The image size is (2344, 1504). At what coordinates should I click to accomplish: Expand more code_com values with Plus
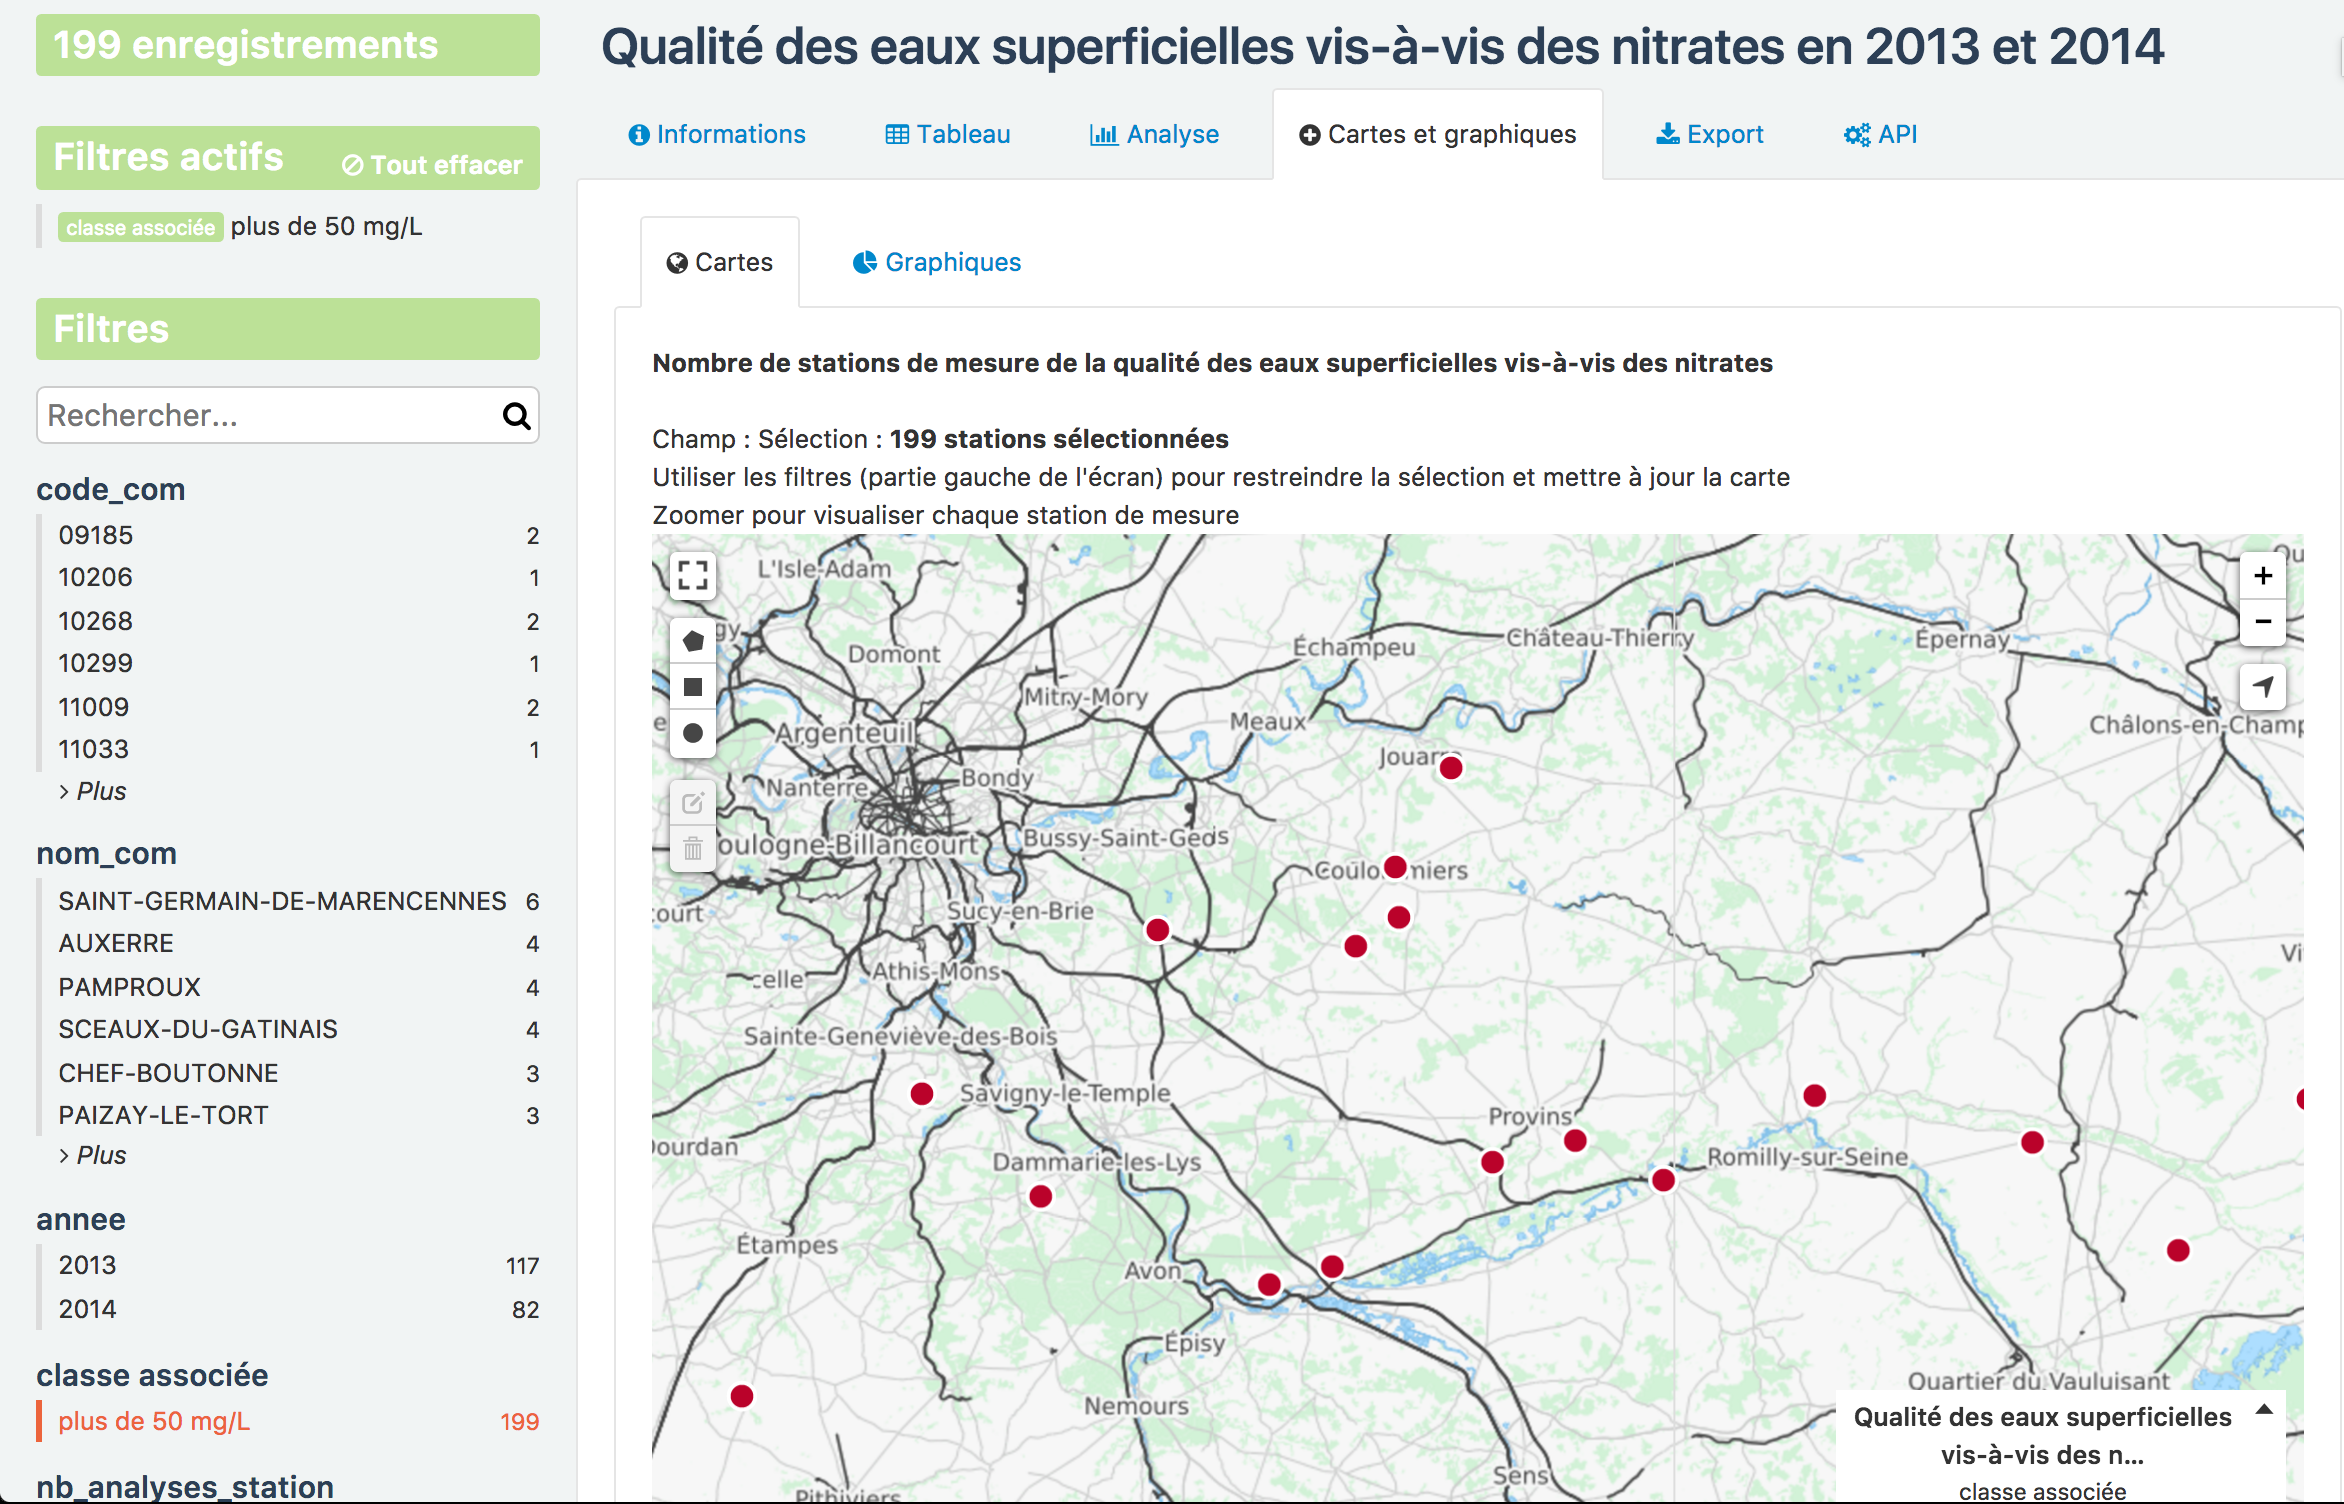(100, 791)
